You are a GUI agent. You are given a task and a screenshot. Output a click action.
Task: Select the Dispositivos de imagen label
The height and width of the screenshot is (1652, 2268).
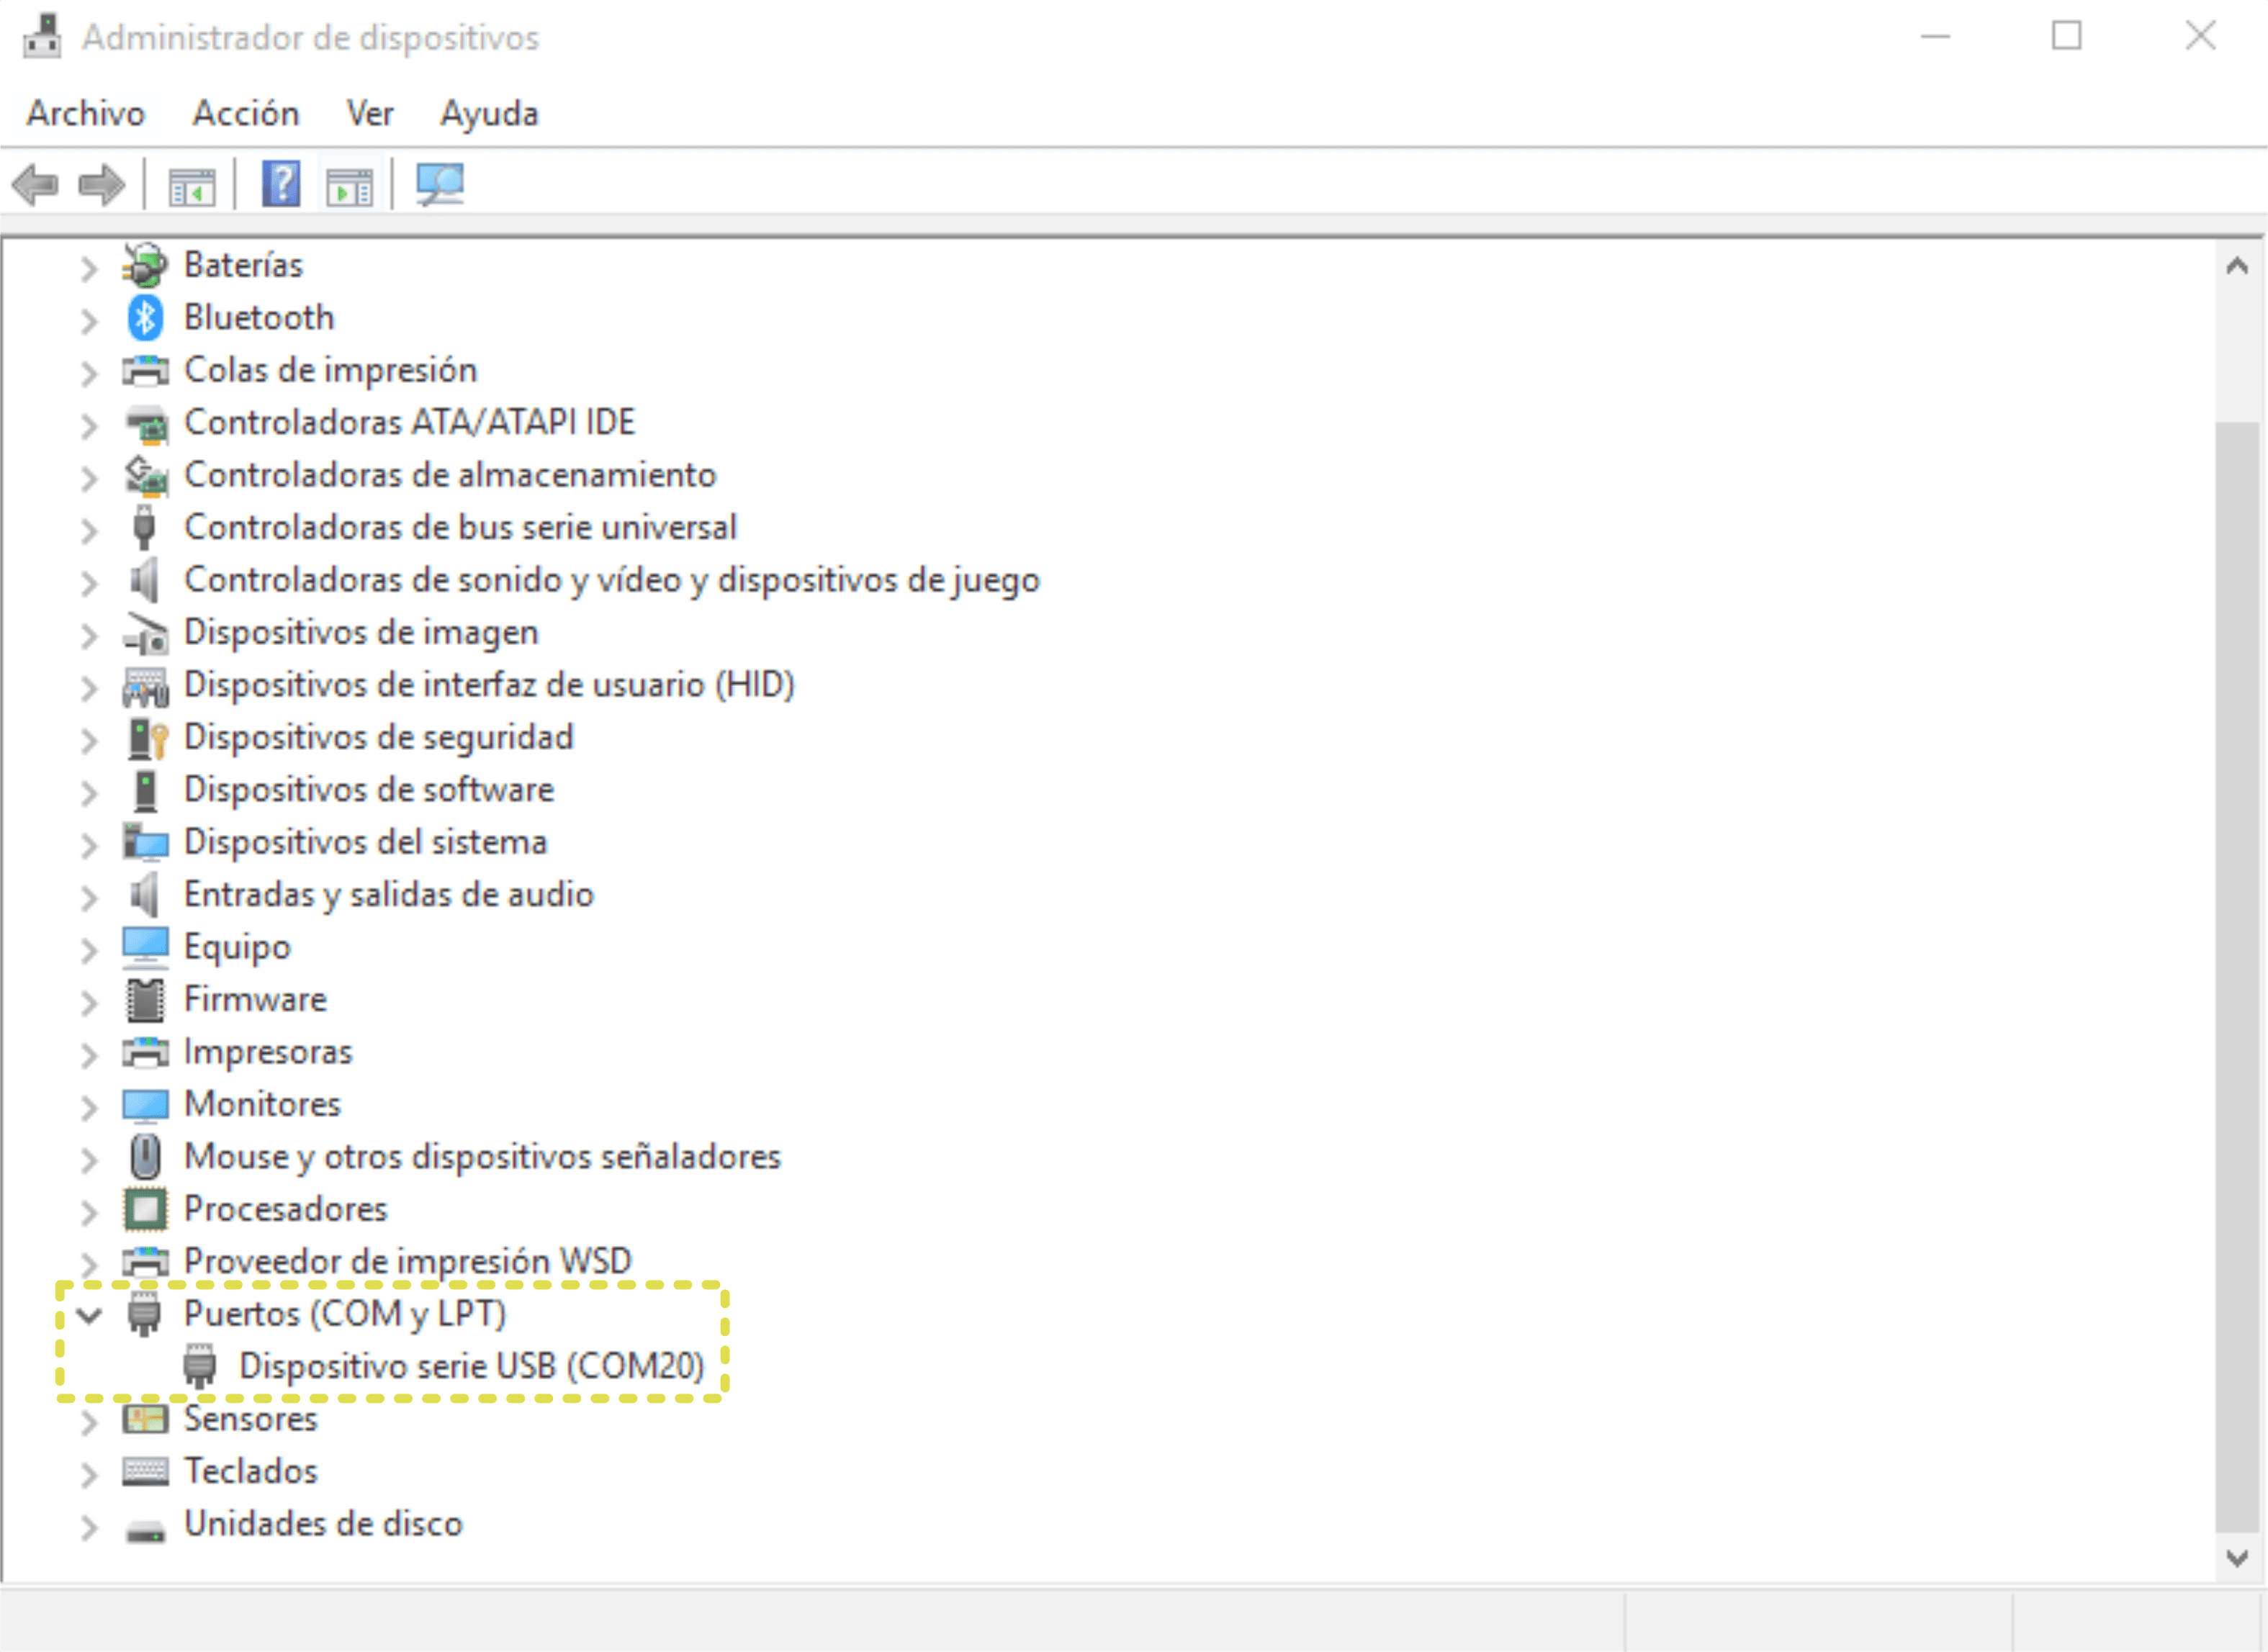point(361,633)
